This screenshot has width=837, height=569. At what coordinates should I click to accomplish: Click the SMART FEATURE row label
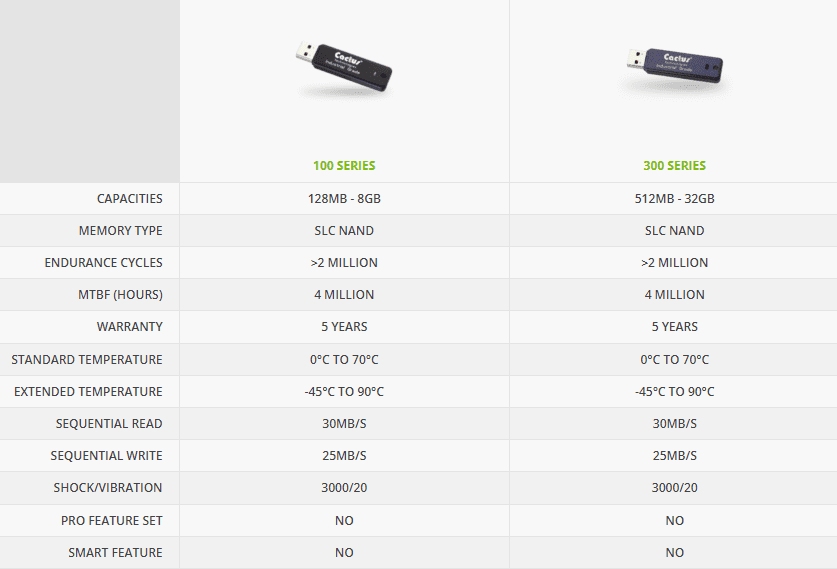115,553
